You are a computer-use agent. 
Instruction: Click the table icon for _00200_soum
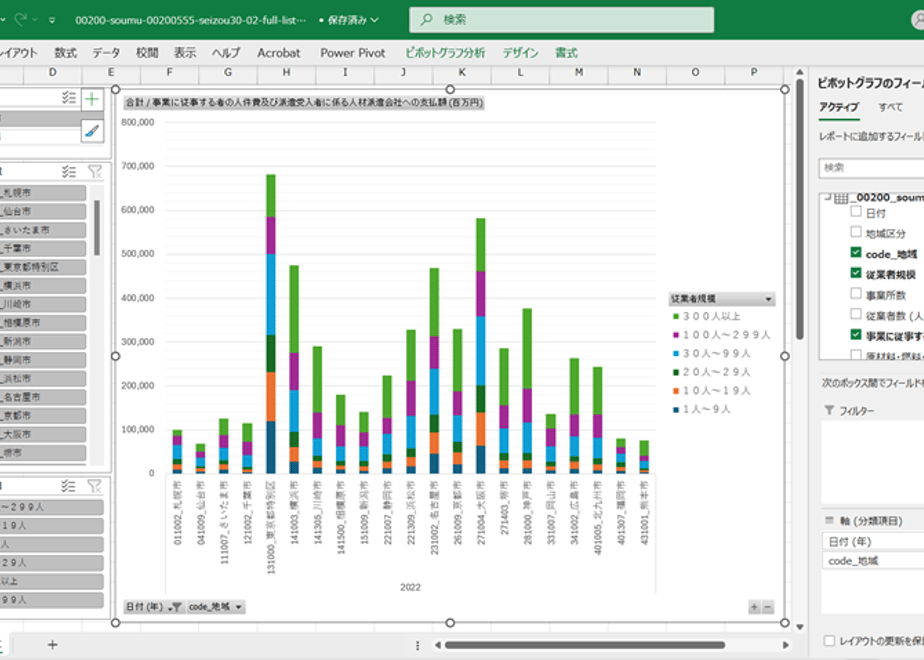pyautogui.click(x=841, y=199)
